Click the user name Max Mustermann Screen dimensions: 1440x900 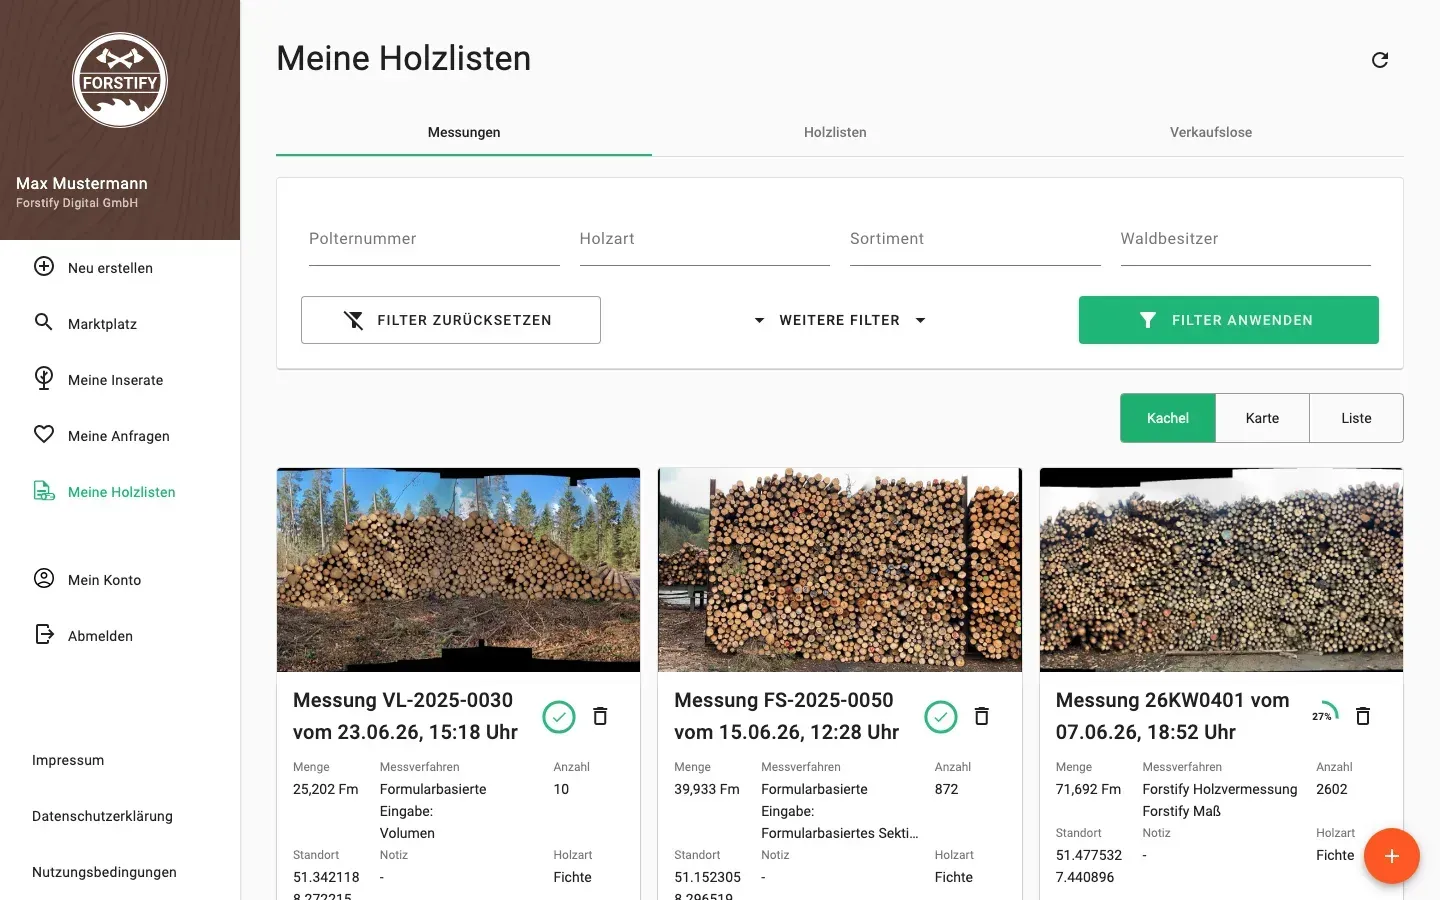pyautogui.click(x=82, y=183)
